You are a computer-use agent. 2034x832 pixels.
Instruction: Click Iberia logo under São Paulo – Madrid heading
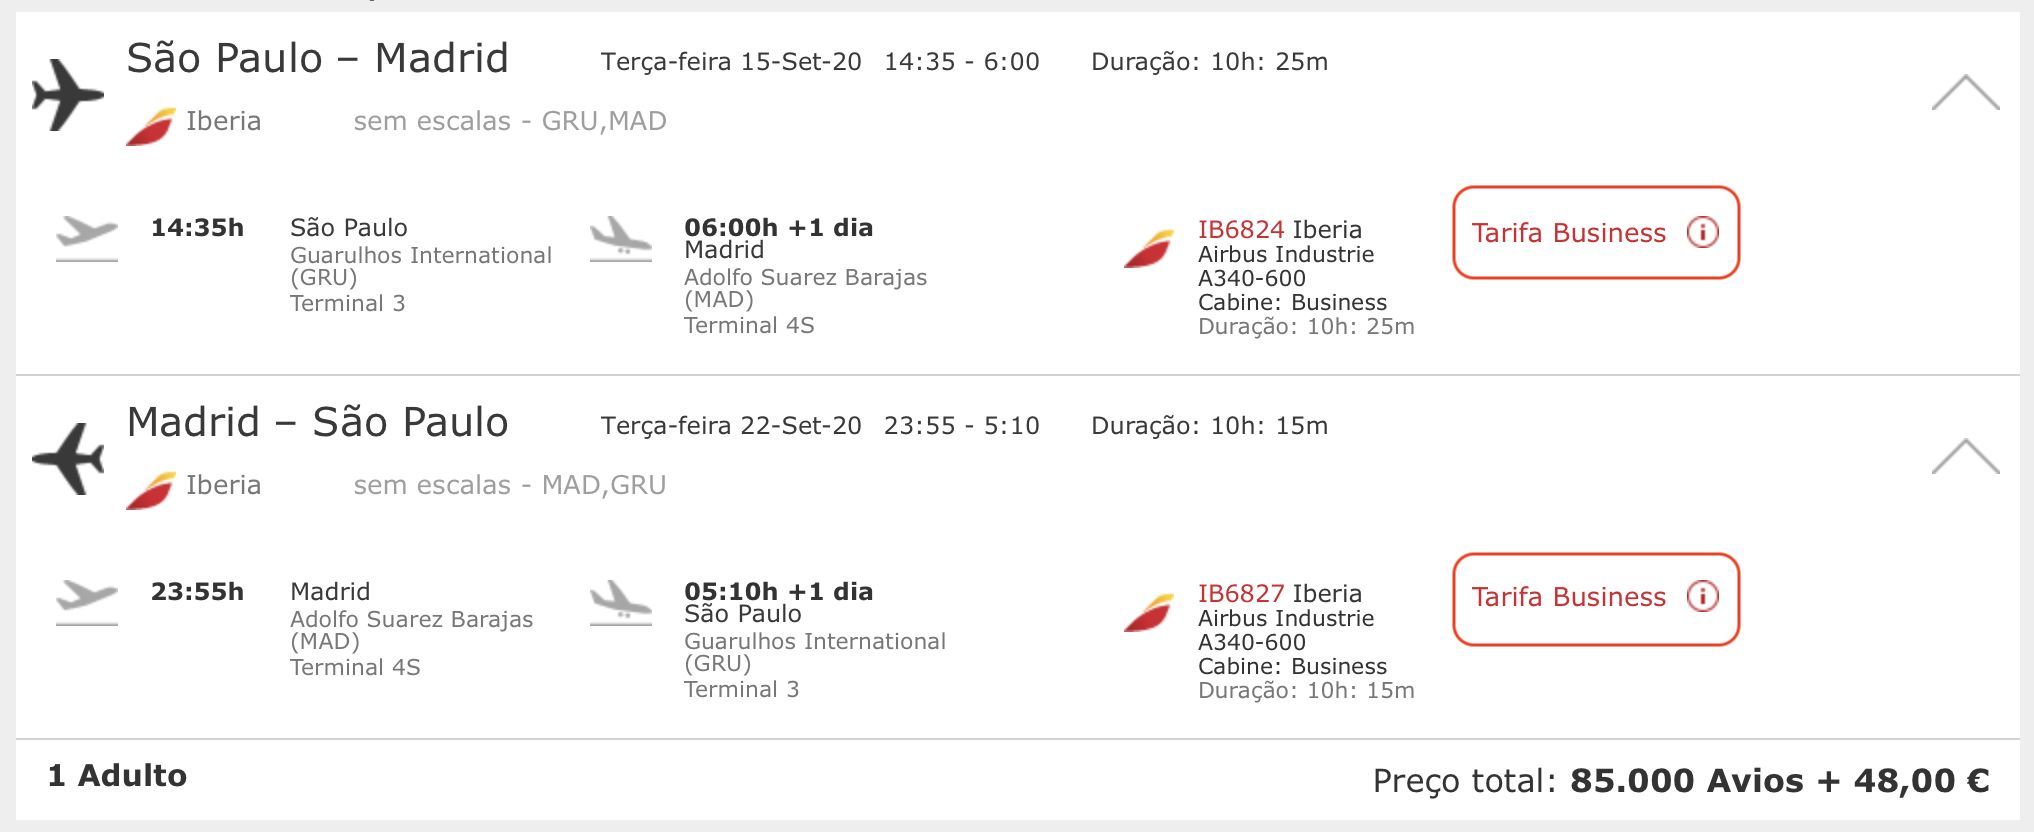150,126
